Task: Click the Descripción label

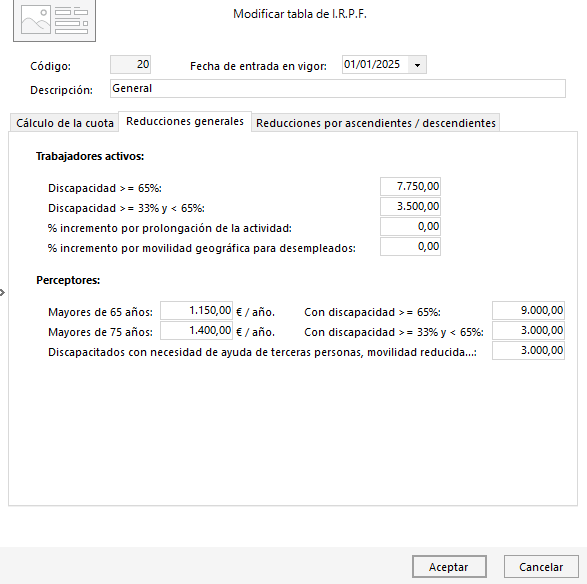Action: tap(61, 90)
